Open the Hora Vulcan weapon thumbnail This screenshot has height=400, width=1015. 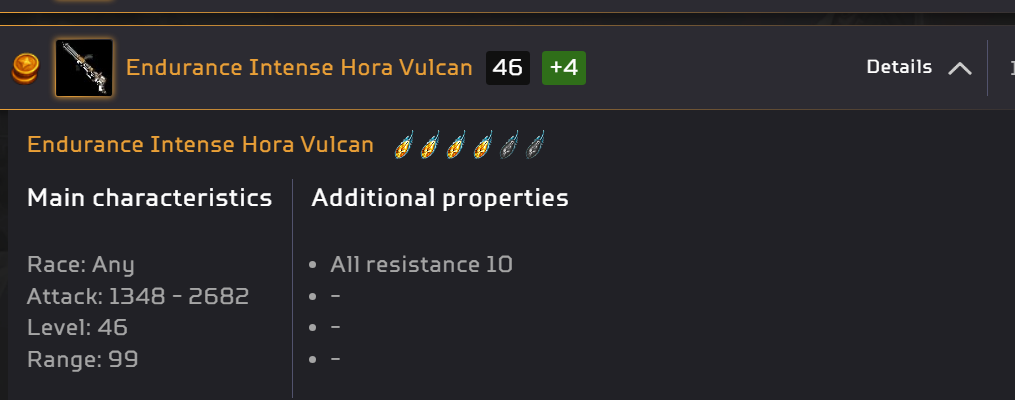84,68
